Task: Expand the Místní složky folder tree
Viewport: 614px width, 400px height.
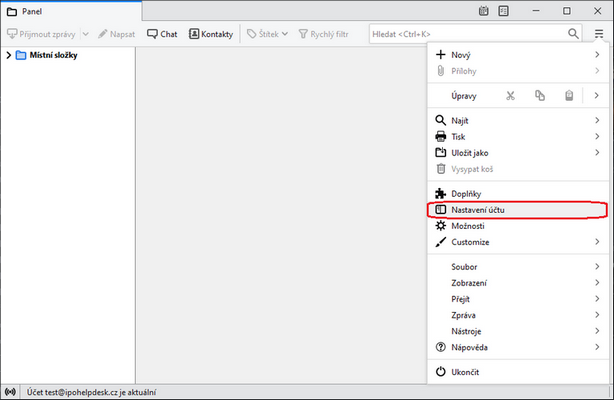Action: coord(8,55)
